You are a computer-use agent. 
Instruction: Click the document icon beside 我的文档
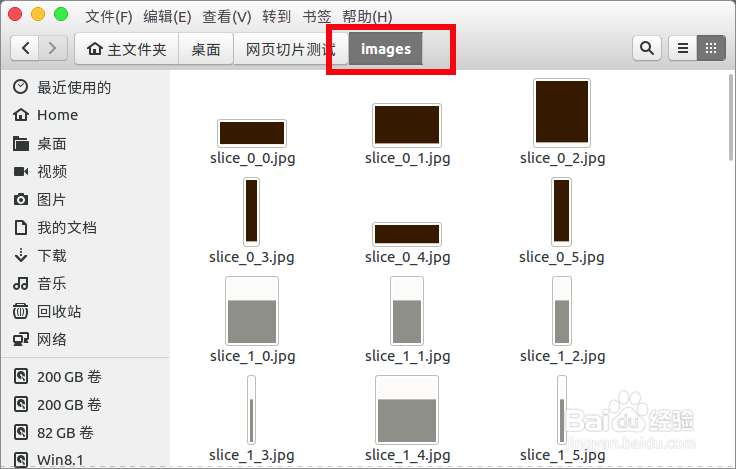tap(20, 228)
